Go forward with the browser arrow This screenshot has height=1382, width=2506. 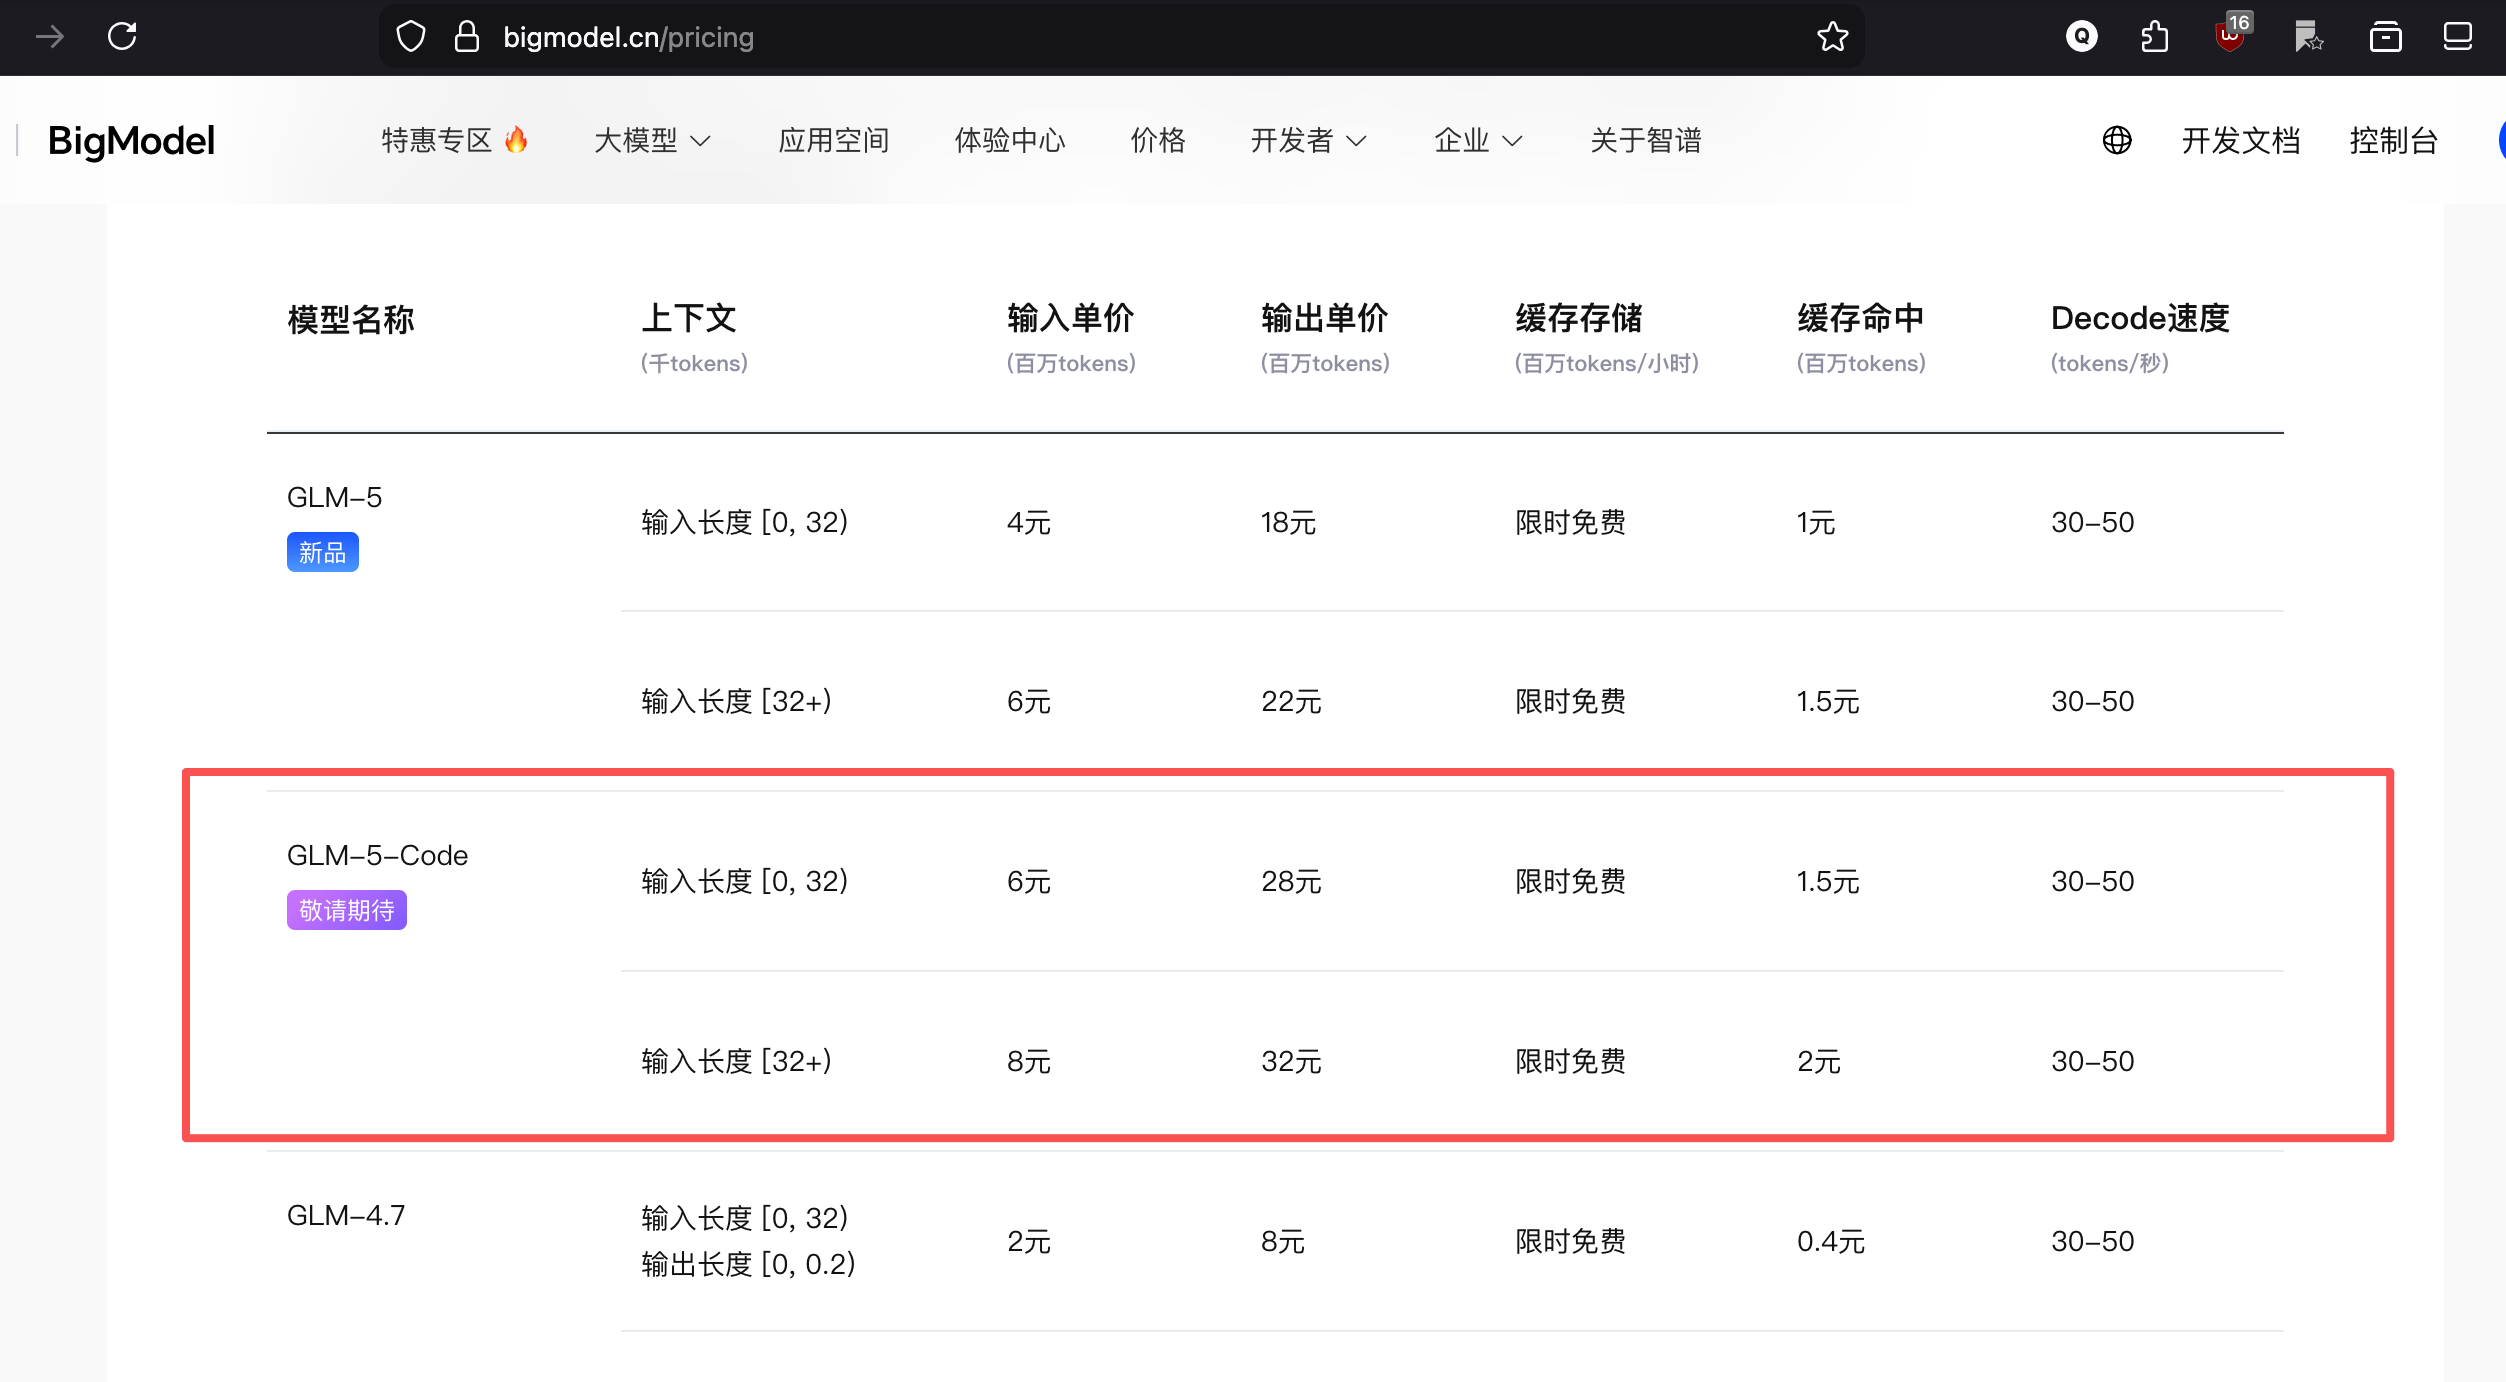coord(49,37)
